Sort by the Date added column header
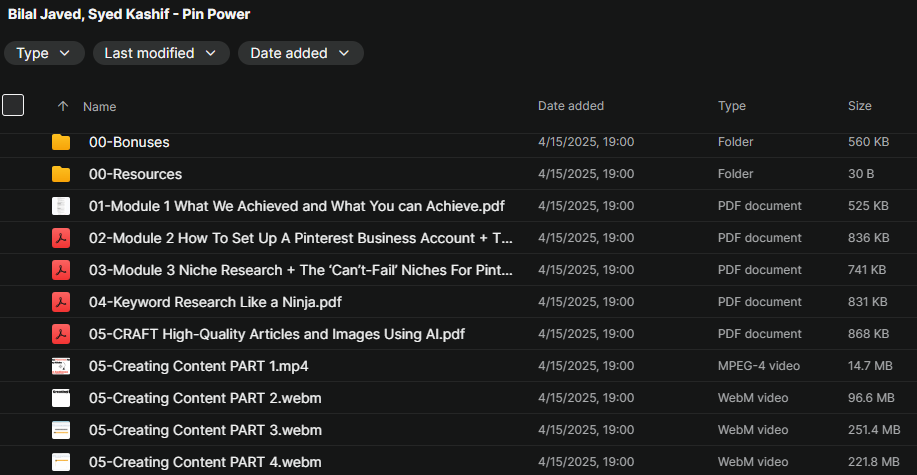This screenshot has width=917, height=475. [x=570, y=106]
